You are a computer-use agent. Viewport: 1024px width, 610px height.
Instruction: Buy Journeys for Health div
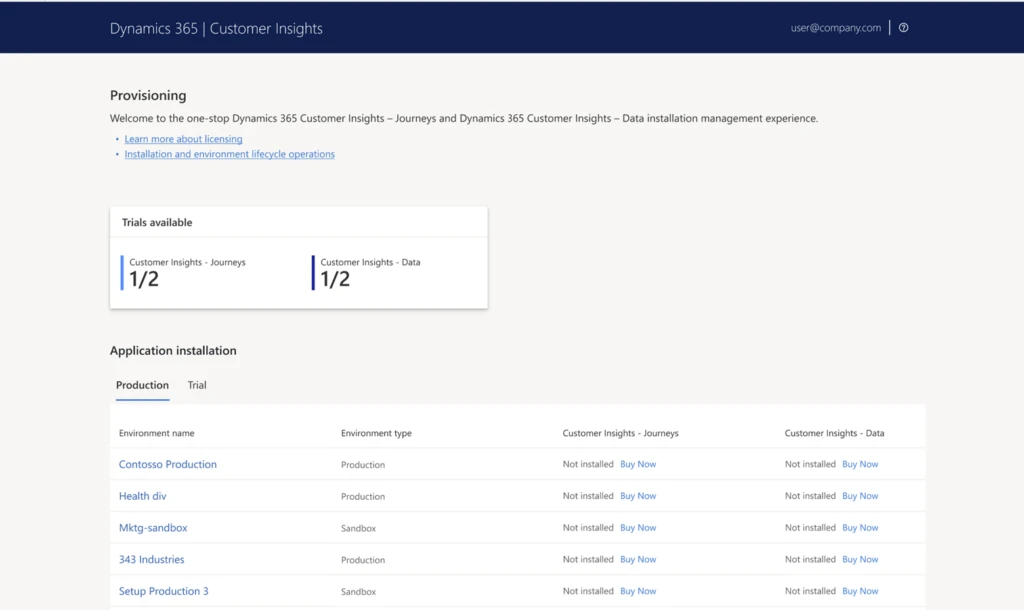point(638,496)
